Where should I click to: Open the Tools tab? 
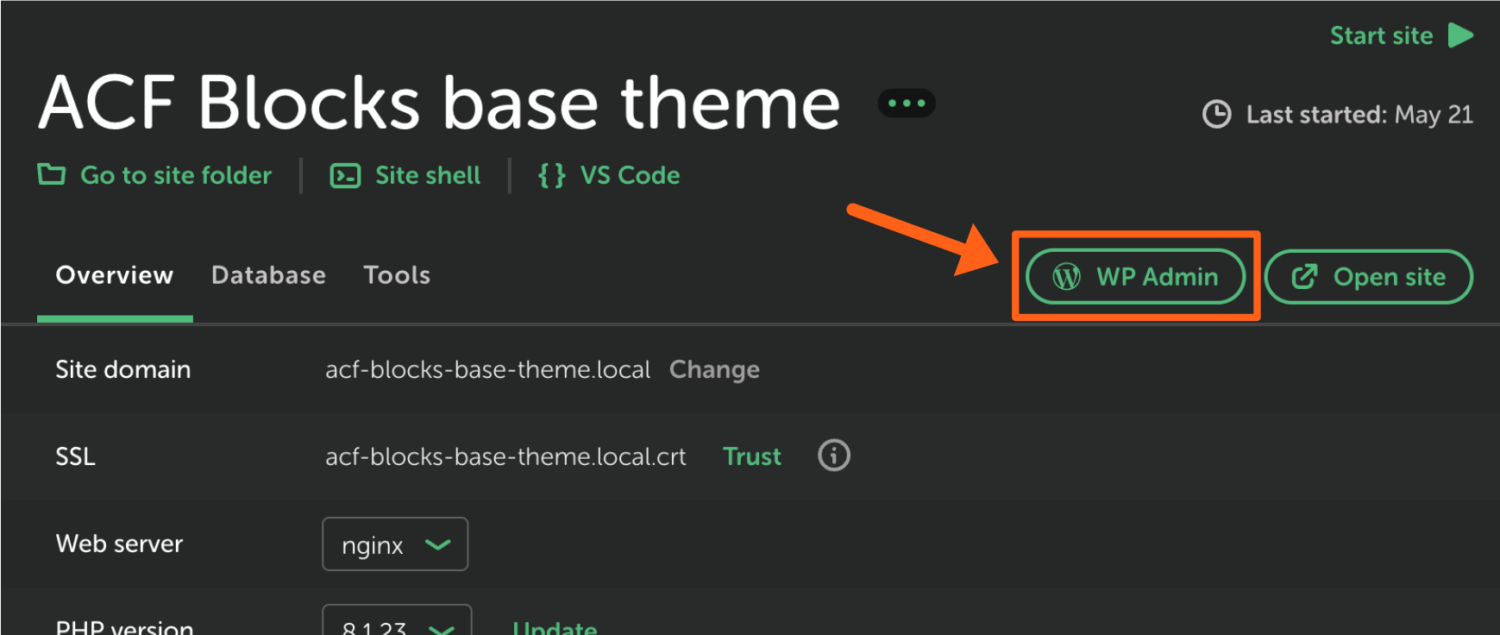coord(397,275)
